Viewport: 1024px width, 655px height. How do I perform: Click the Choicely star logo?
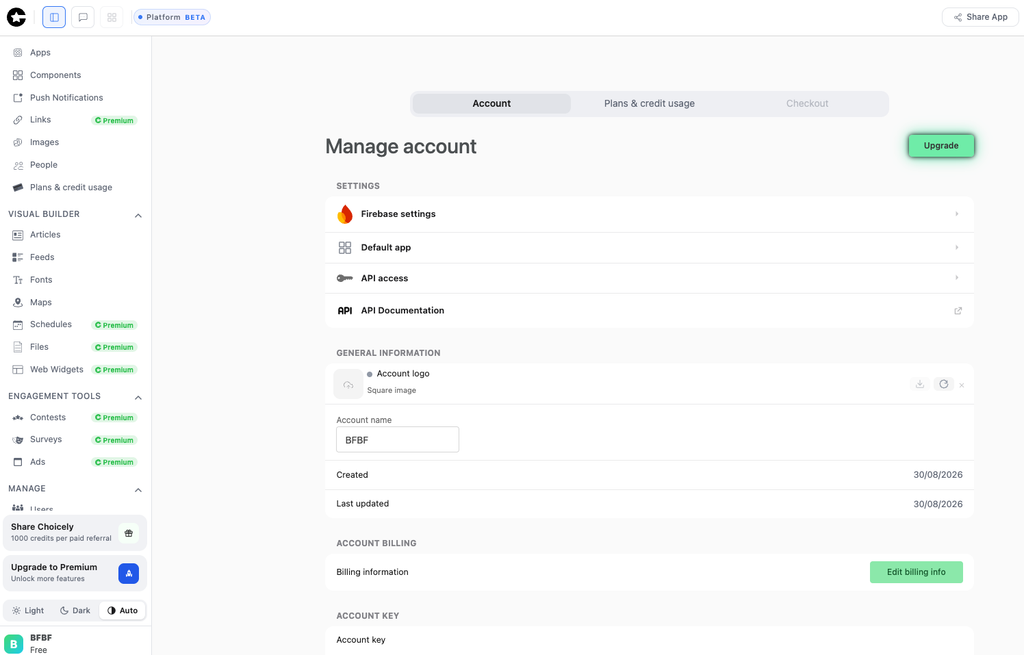16,17
